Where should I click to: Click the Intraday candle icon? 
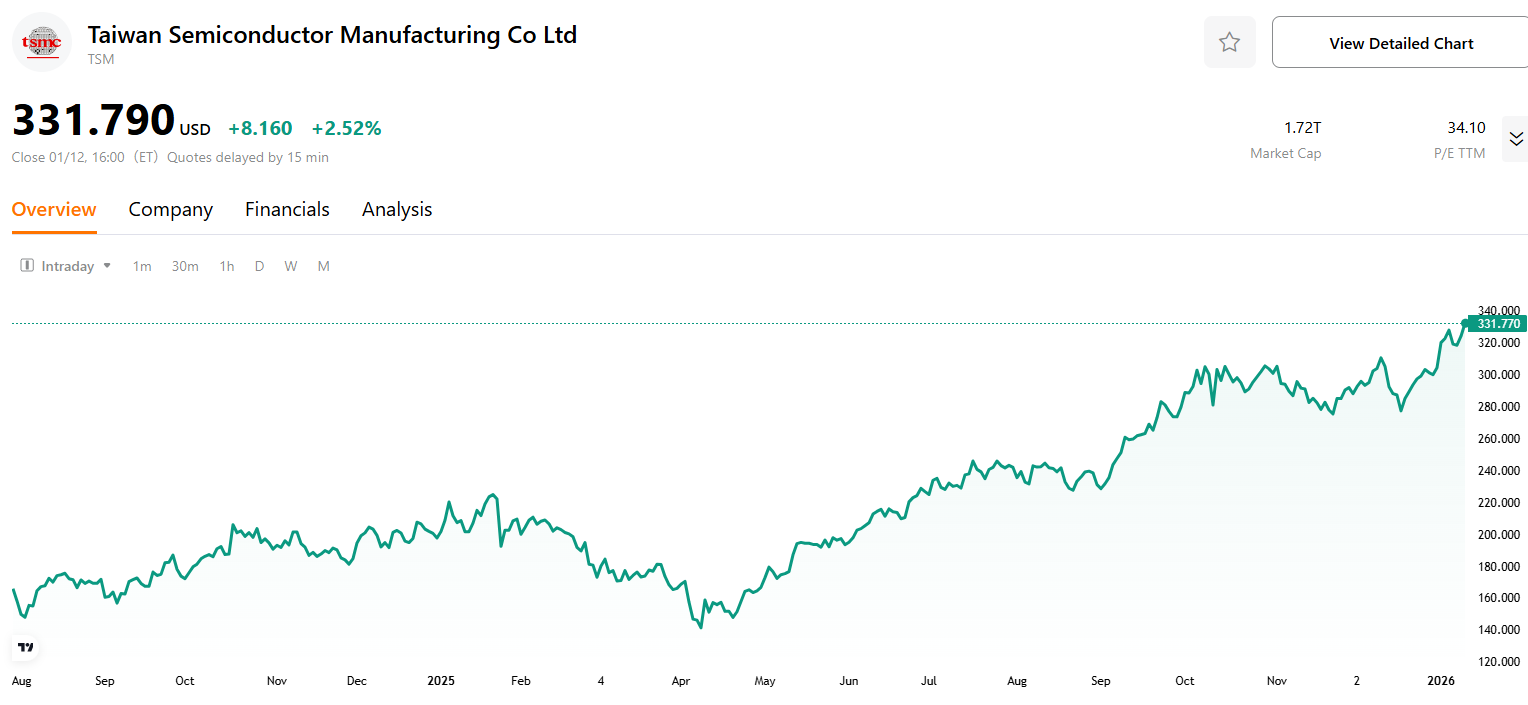[27, 266]
